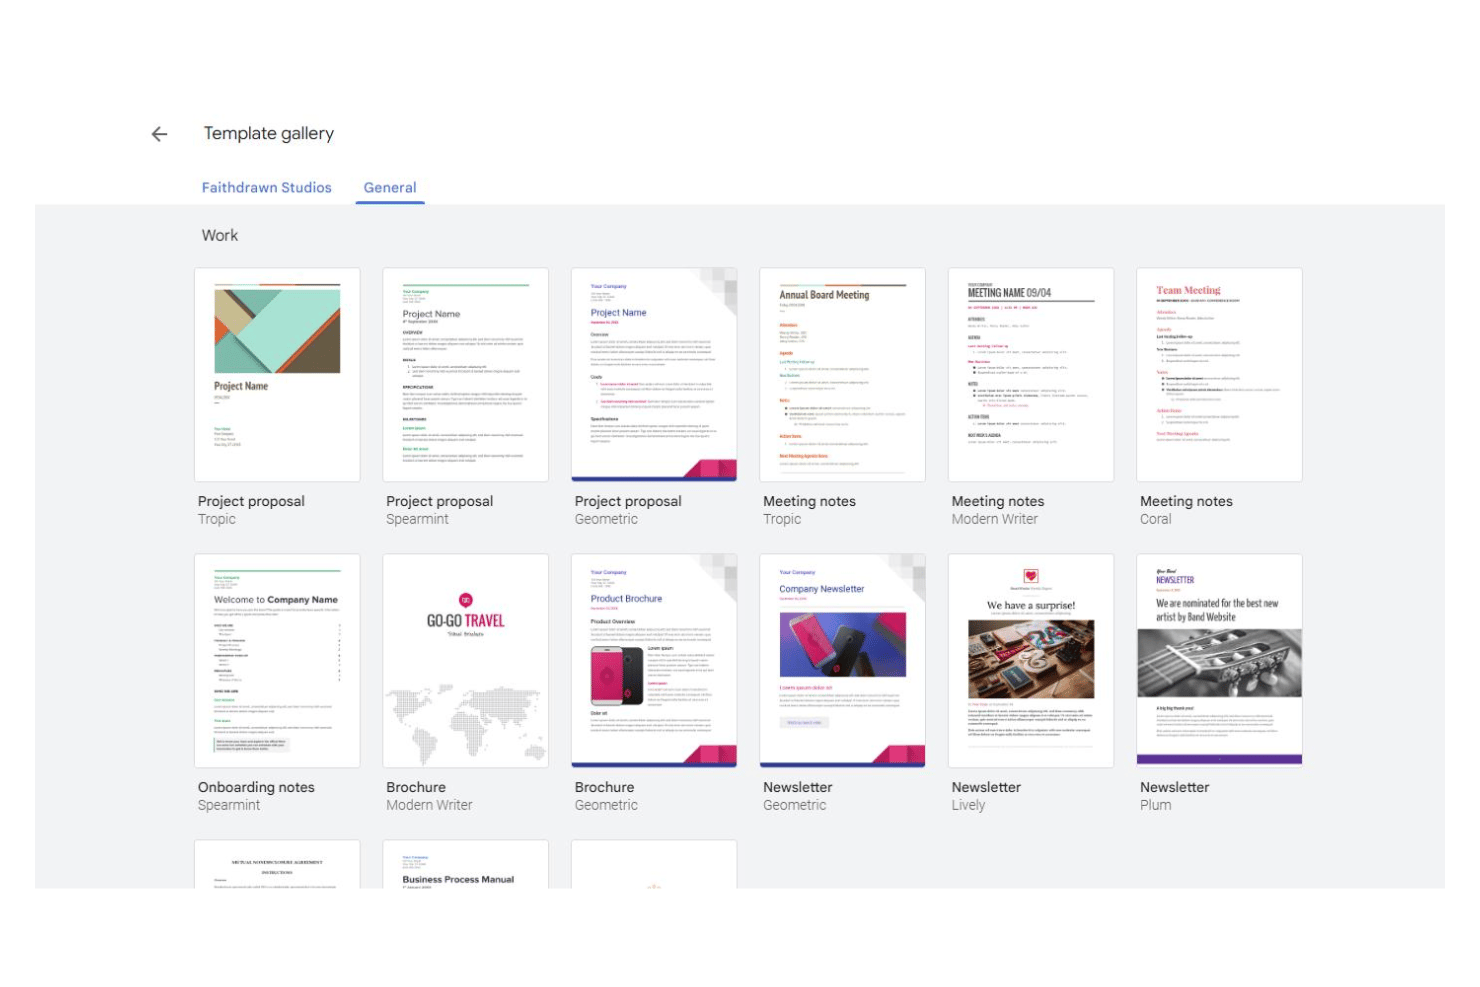Switch to the Faithdrawn Studios tab

pos(267,188)
